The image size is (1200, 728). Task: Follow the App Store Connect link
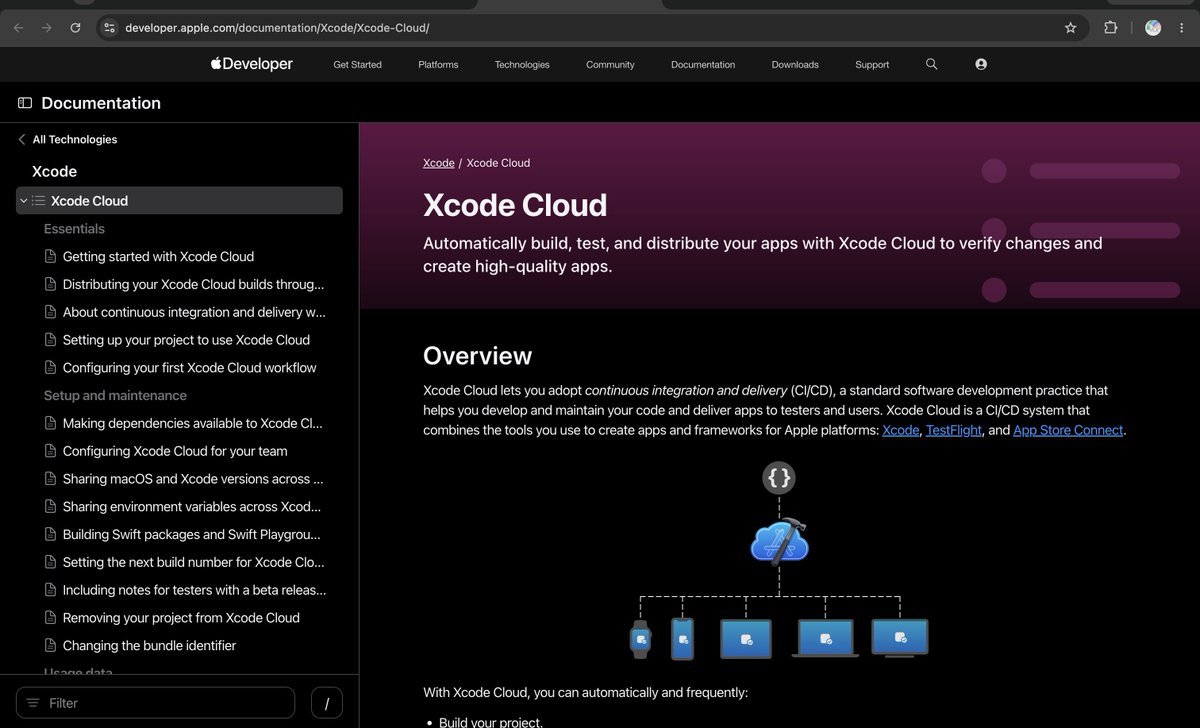(1068, 430)
